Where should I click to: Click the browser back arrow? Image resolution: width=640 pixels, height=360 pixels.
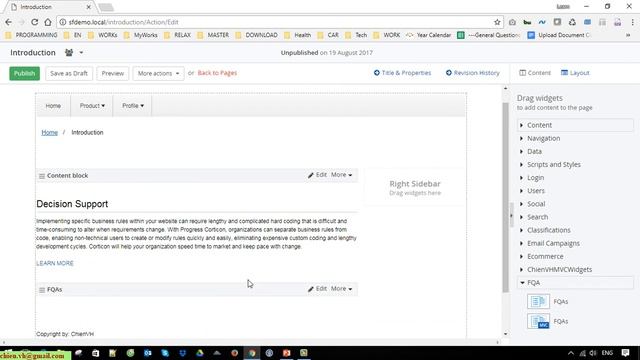tap(9, 22)
